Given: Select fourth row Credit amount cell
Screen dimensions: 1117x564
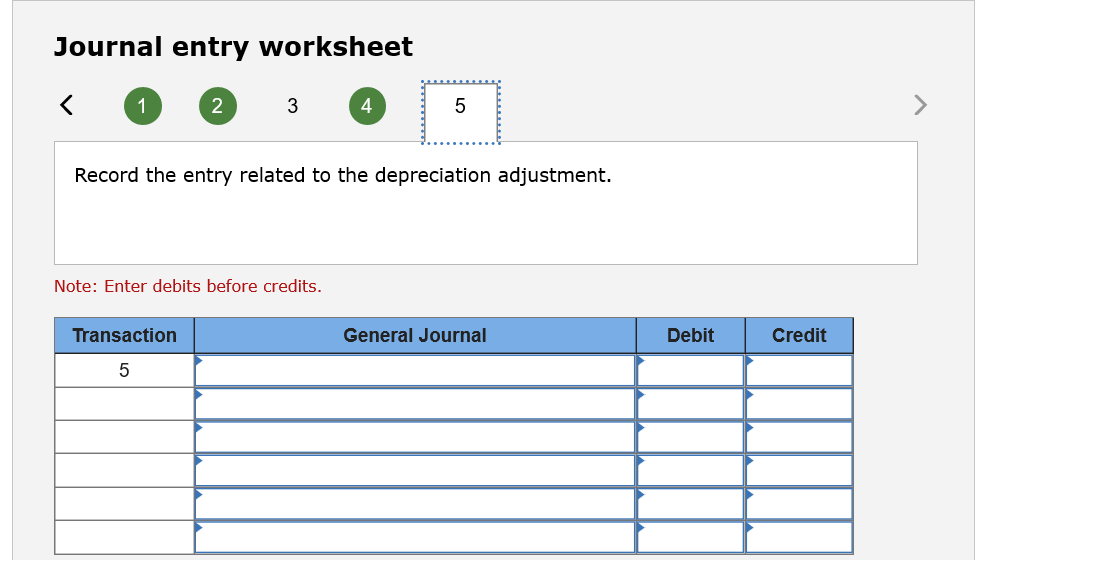Looking at the screenshot, I should [799, 471].
